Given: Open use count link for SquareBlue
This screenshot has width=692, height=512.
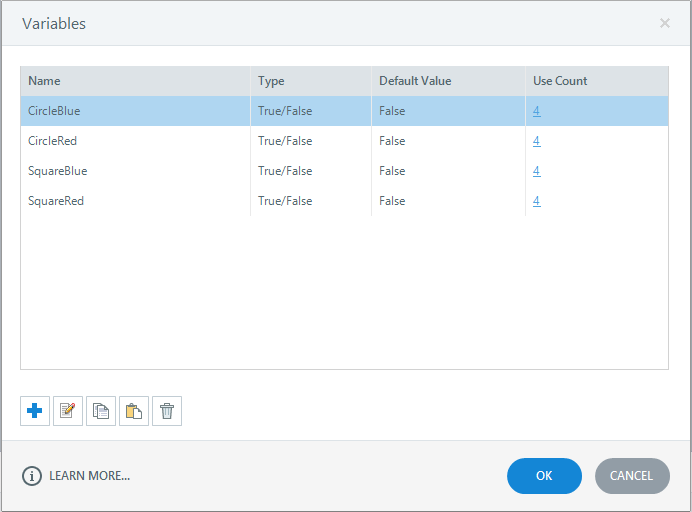Looking at the screenshot, I should point(537,171).
